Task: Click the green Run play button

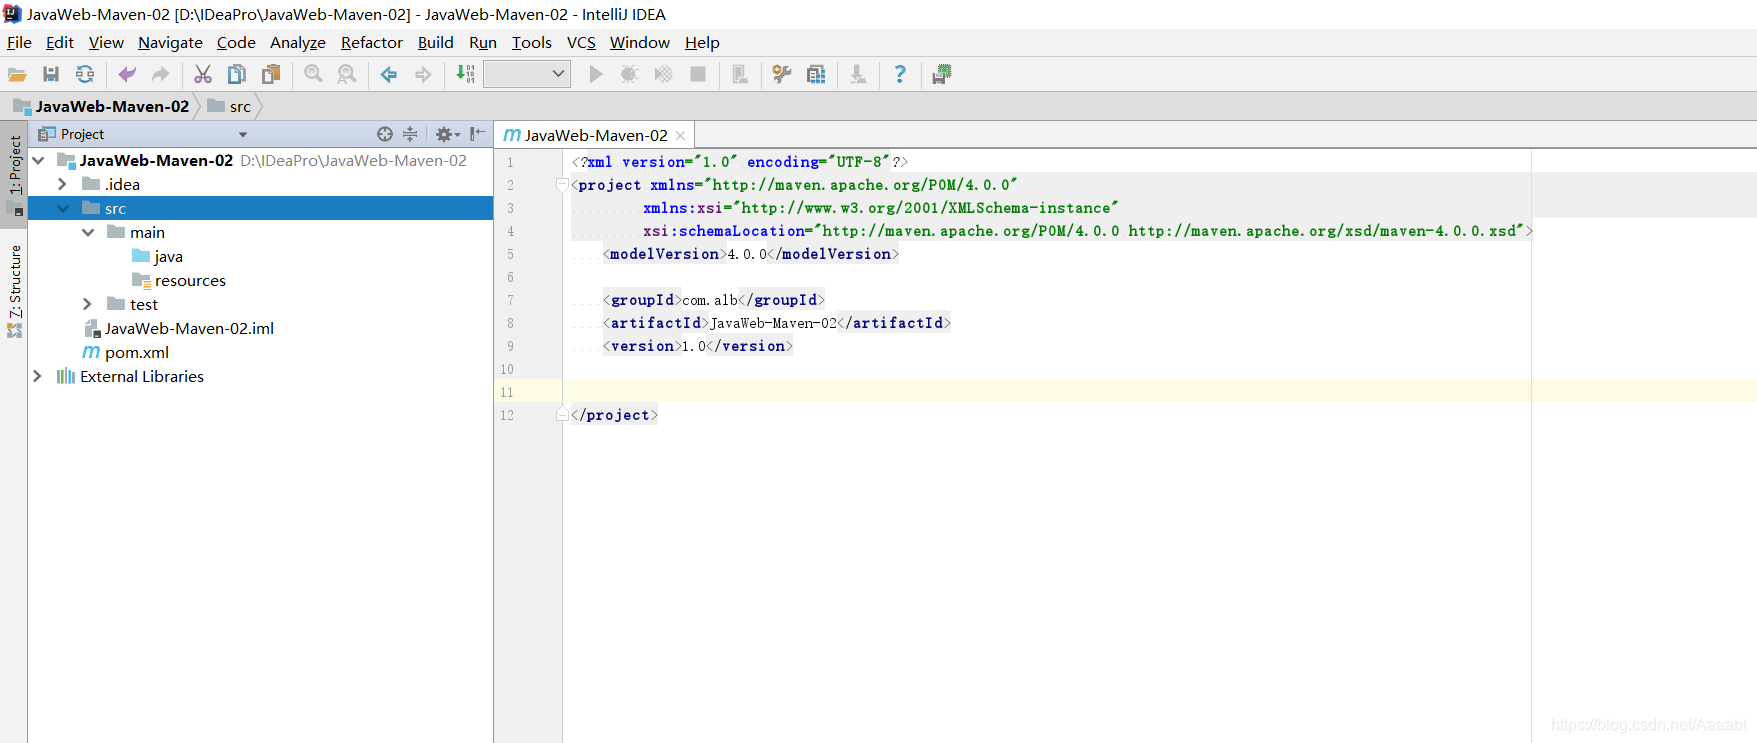Action: click(596, 74)
